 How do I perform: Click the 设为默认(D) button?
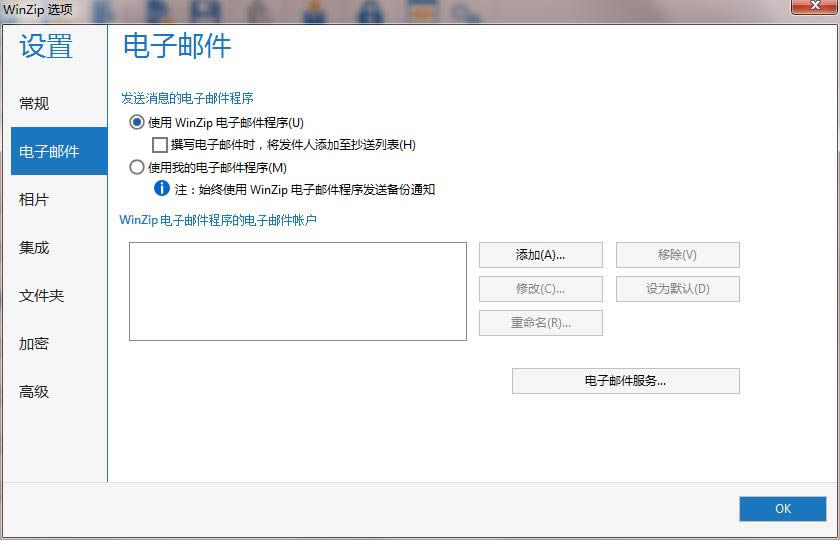click(x=678, y=289)
